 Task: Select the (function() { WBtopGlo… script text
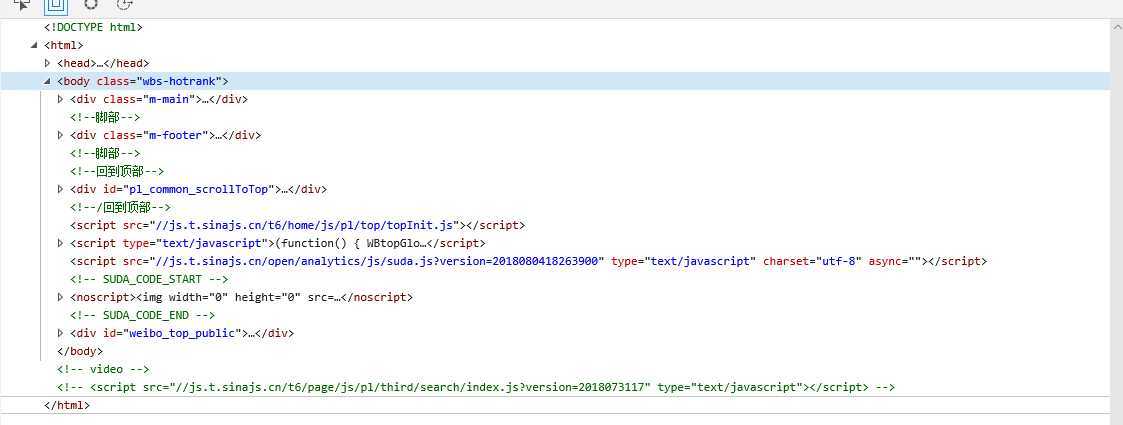[351, 243]
